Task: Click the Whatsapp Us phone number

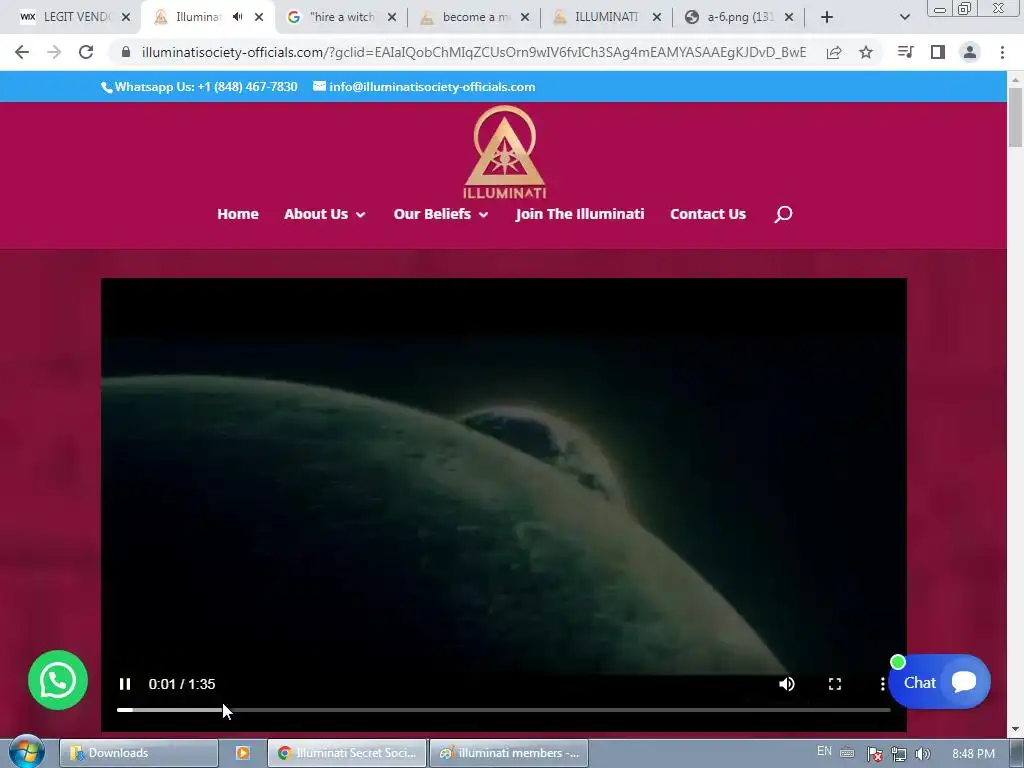Action: [x=199, y=87]
